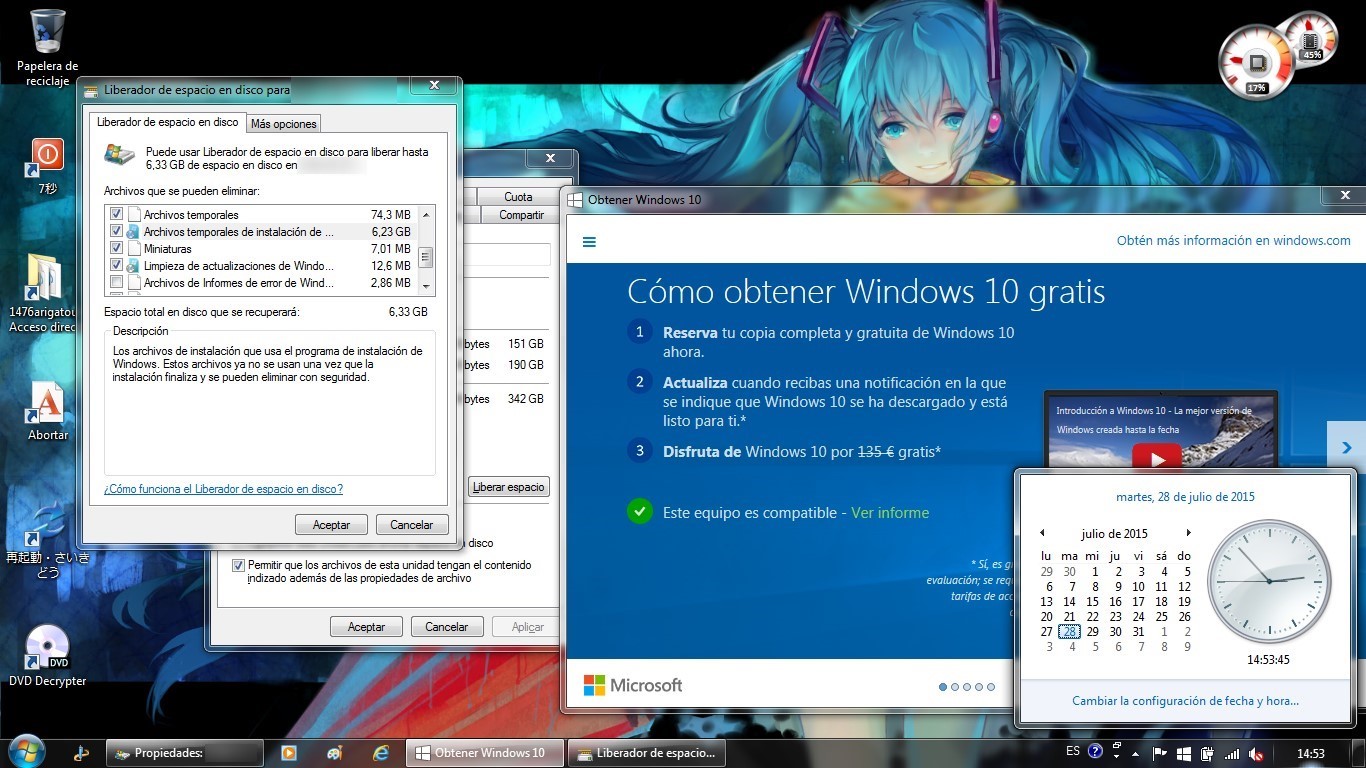The height and width of the screenshot is (768, 1366).
Task: Launch DVD Decrypter from the desktop
Action: click(47, 656)
